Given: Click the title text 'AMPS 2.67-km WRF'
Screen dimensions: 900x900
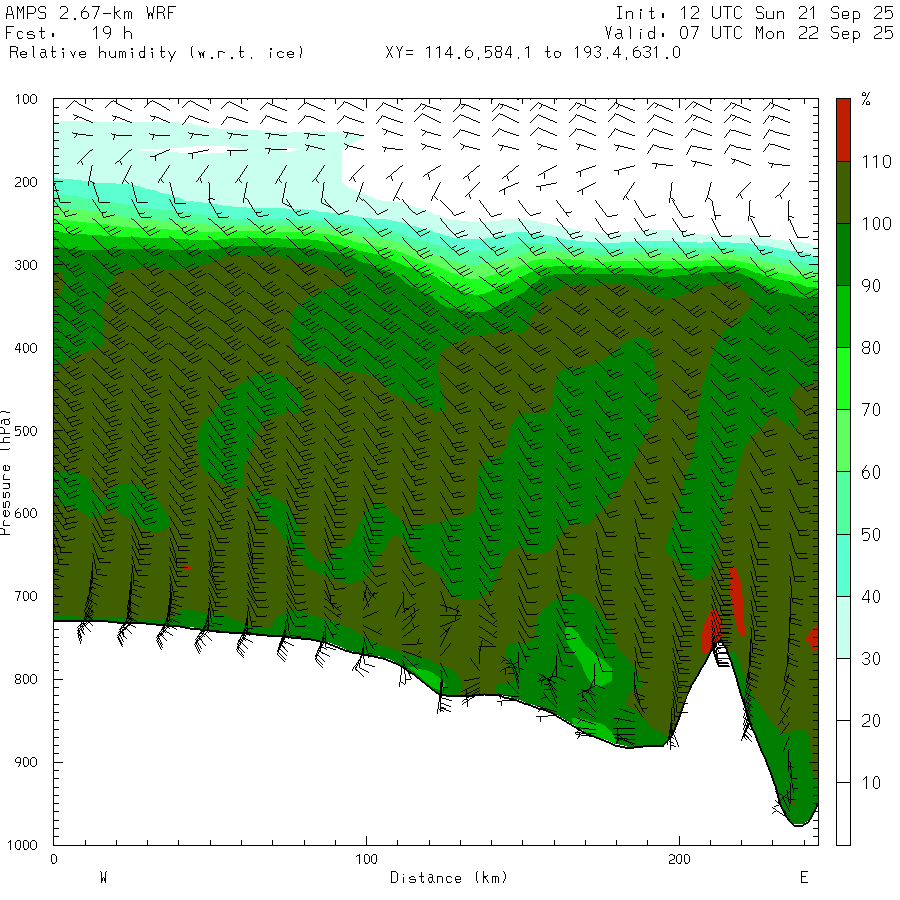Looking at the screenshot, I should tap(90, 13).
